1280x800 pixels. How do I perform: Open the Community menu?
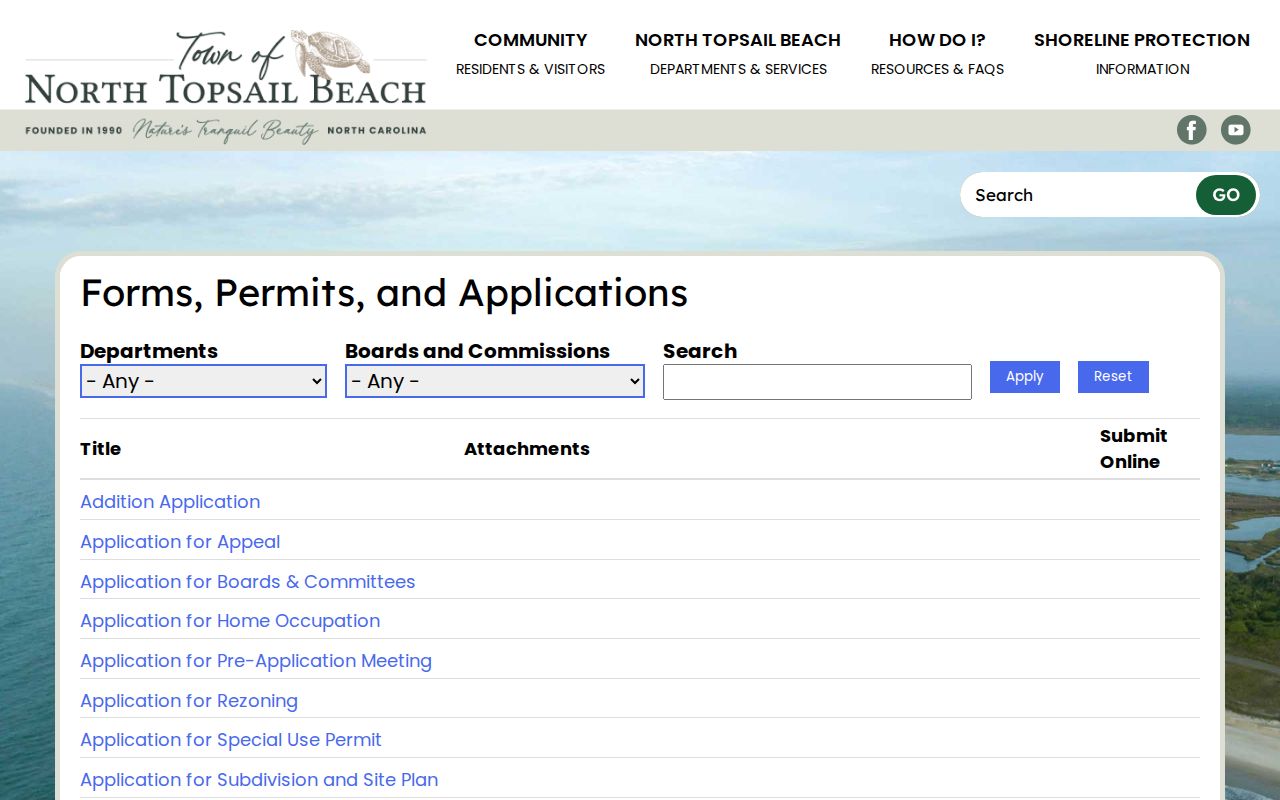pos(530,54)
